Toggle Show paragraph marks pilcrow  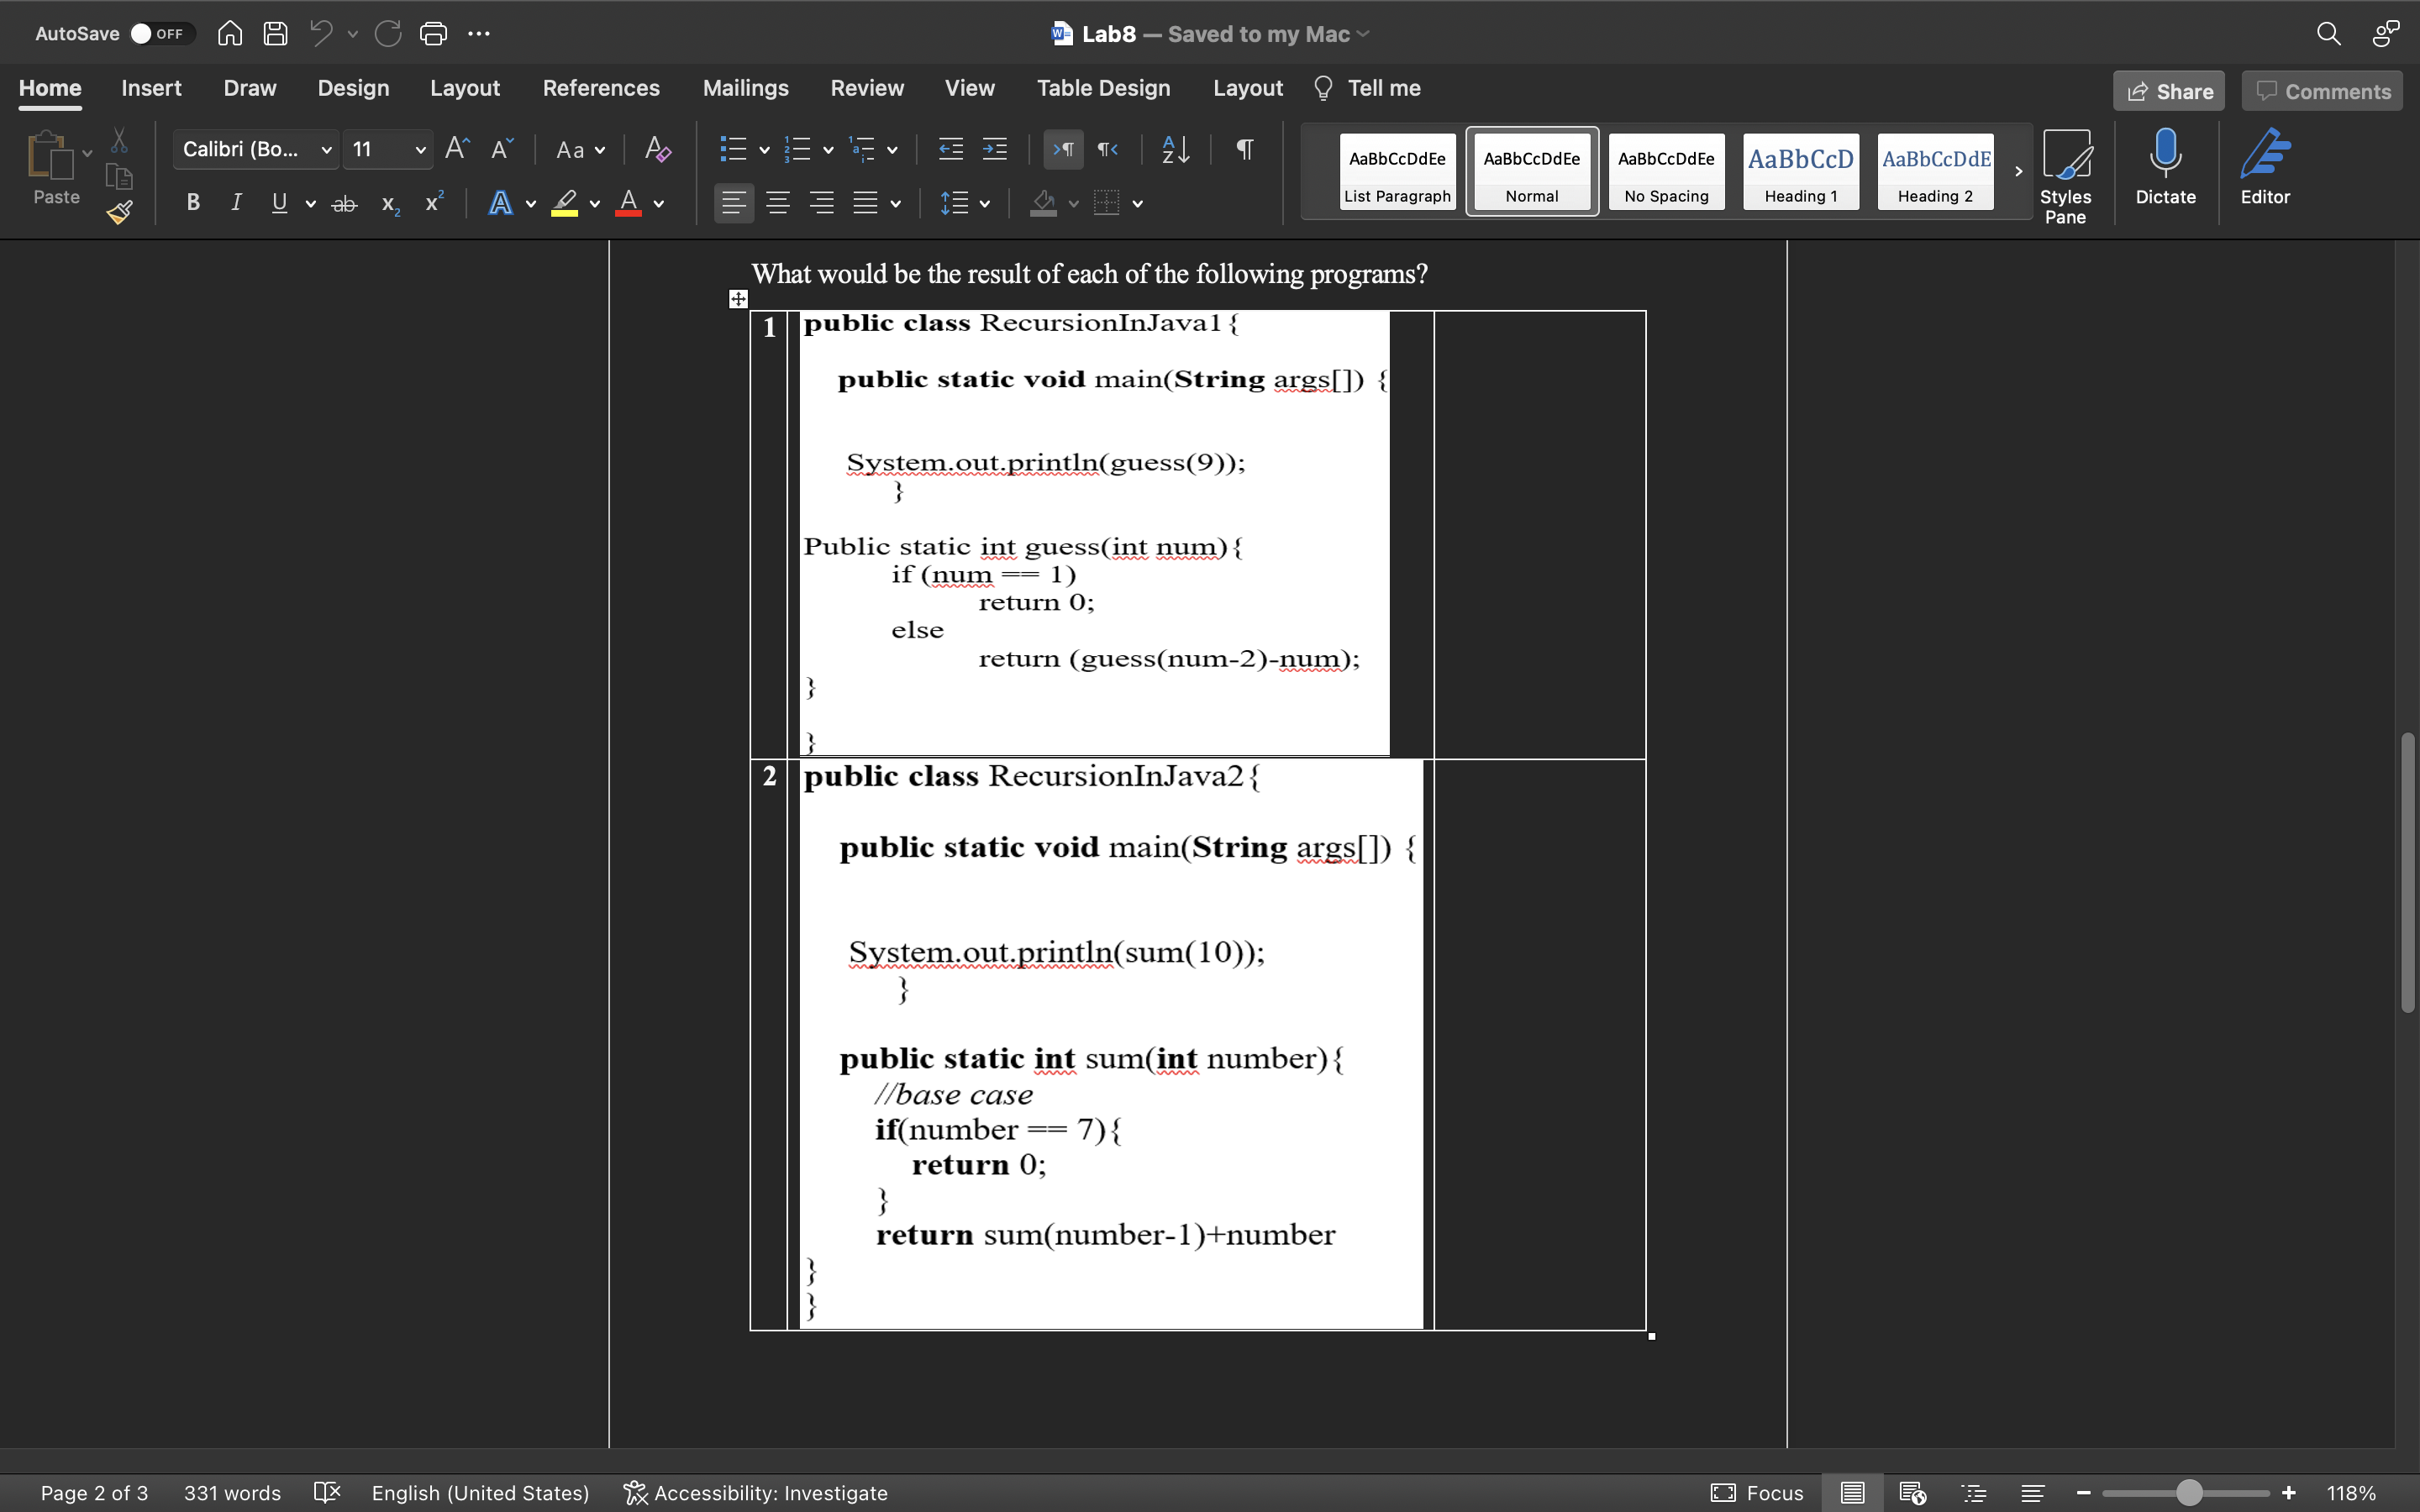tap(1244, 150)
